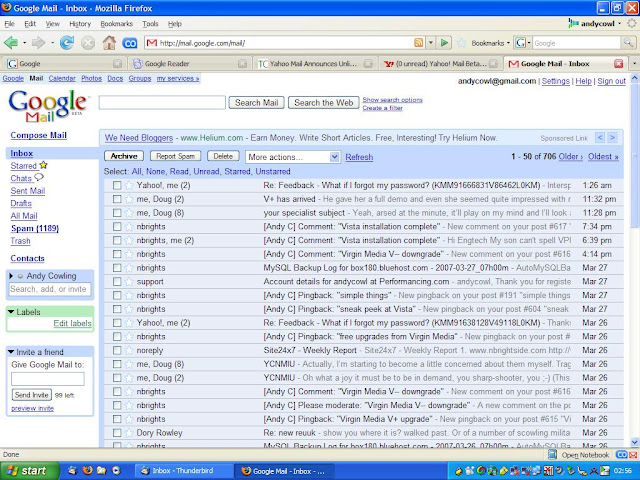
Task: Click the Compose Mail link
Action: (x=38, y=135)
